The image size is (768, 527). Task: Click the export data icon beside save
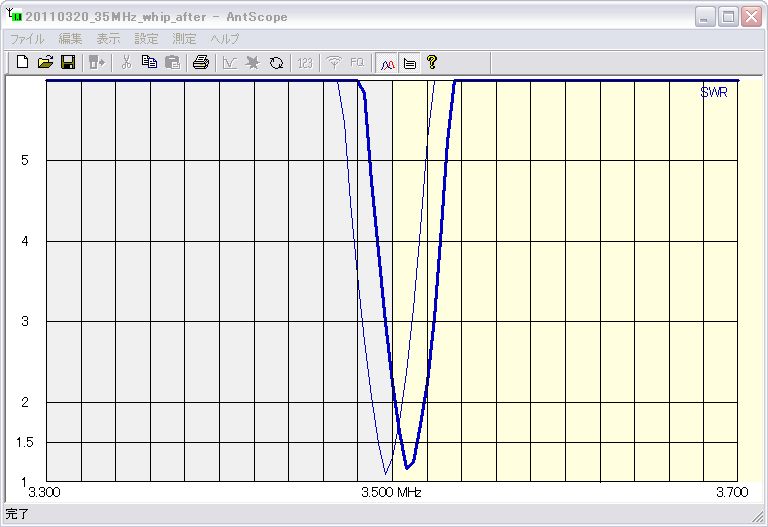[x=97, y=62]
